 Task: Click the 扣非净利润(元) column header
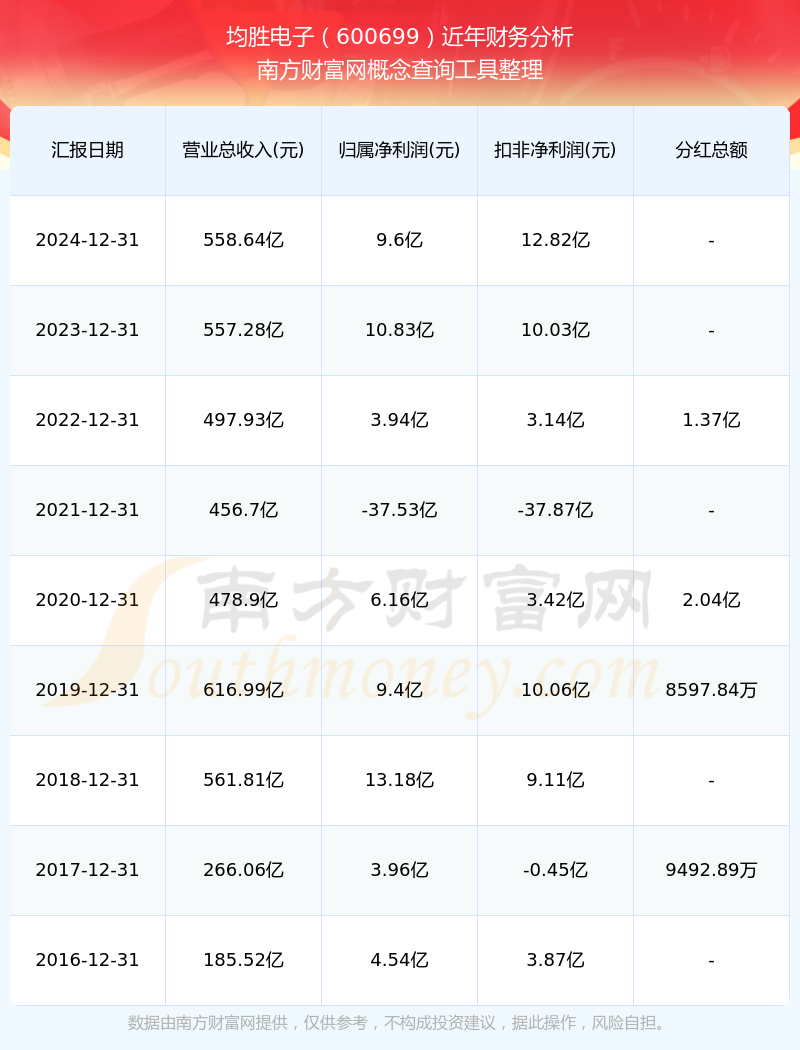[x=556, y=150]
